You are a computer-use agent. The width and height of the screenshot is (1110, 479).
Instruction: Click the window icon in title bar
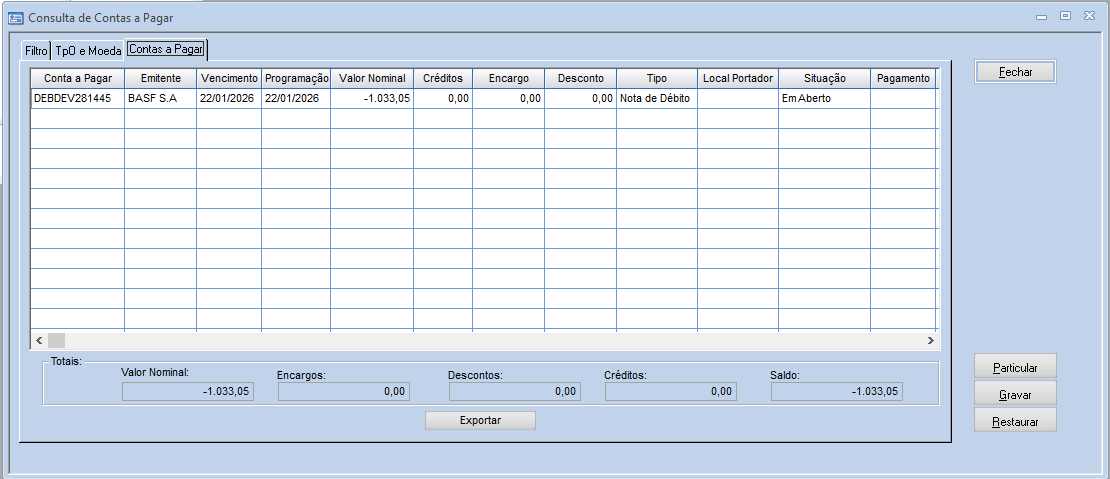tap(16, 18)
